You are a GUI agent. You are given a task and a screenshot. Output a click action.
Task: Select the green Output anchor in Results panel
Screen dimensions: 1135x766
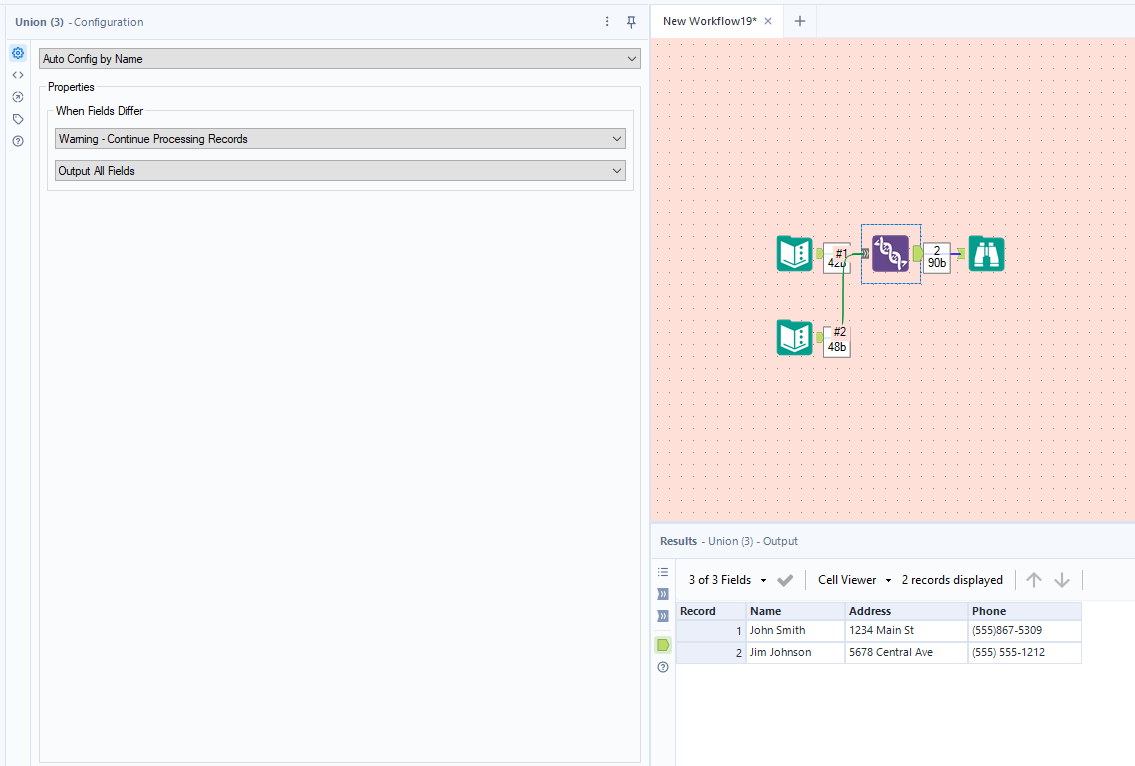pos(662,644)
